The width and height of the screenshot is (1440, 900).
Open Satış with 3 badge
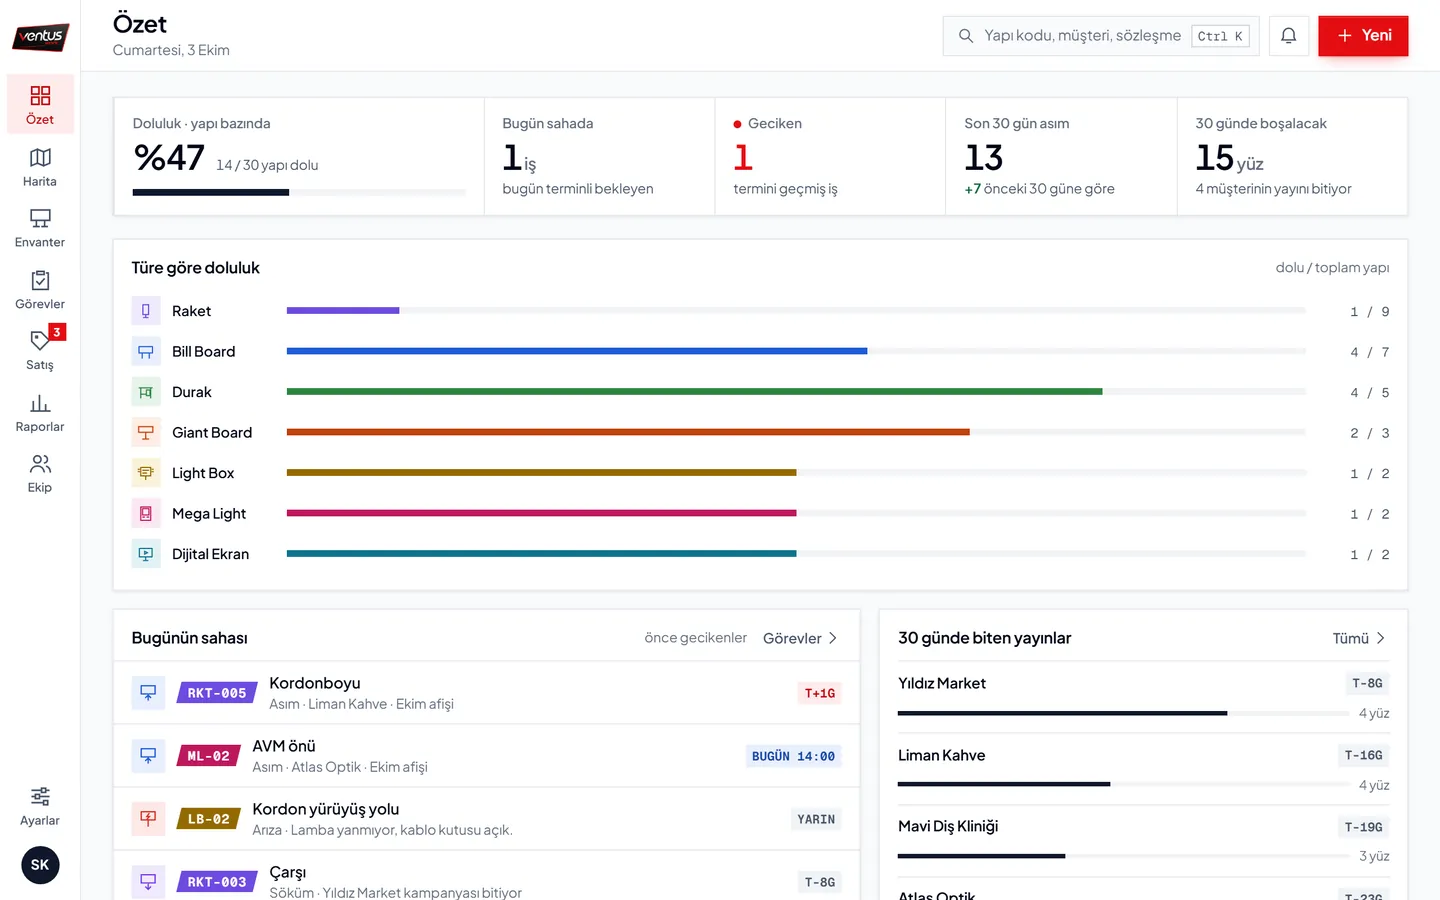(40, 351)
